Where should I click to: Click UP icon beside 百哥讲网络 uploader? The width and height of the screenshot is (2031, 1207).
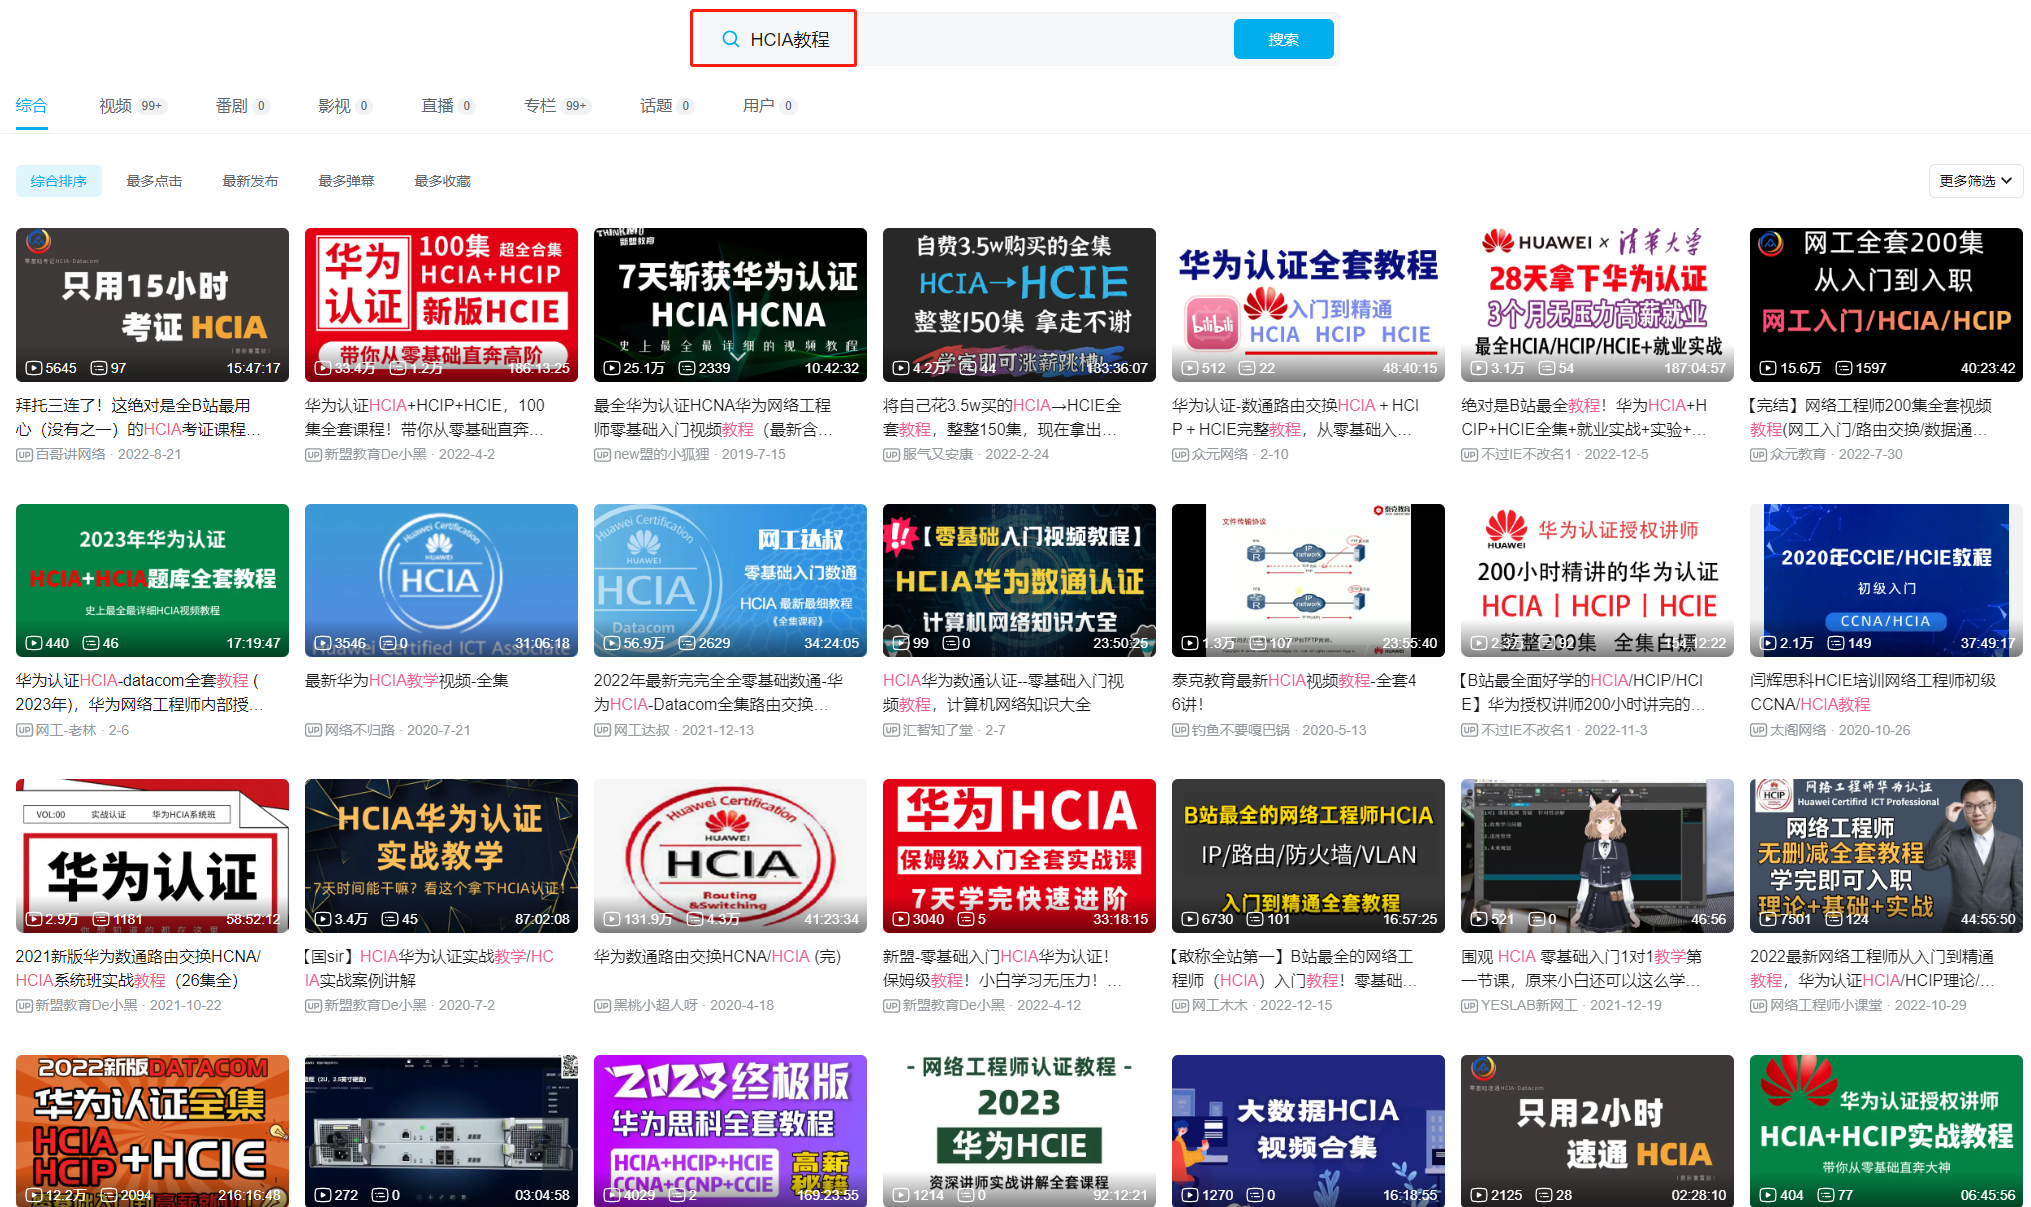[24, 454]
